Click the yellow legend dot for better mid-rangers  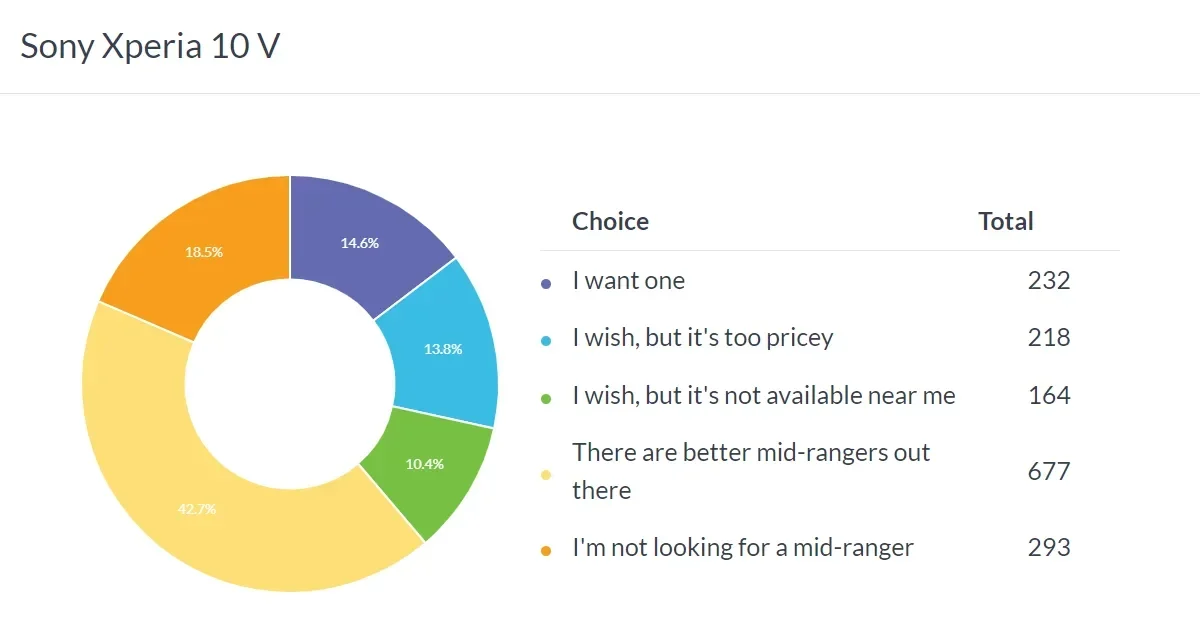point(546,475)
